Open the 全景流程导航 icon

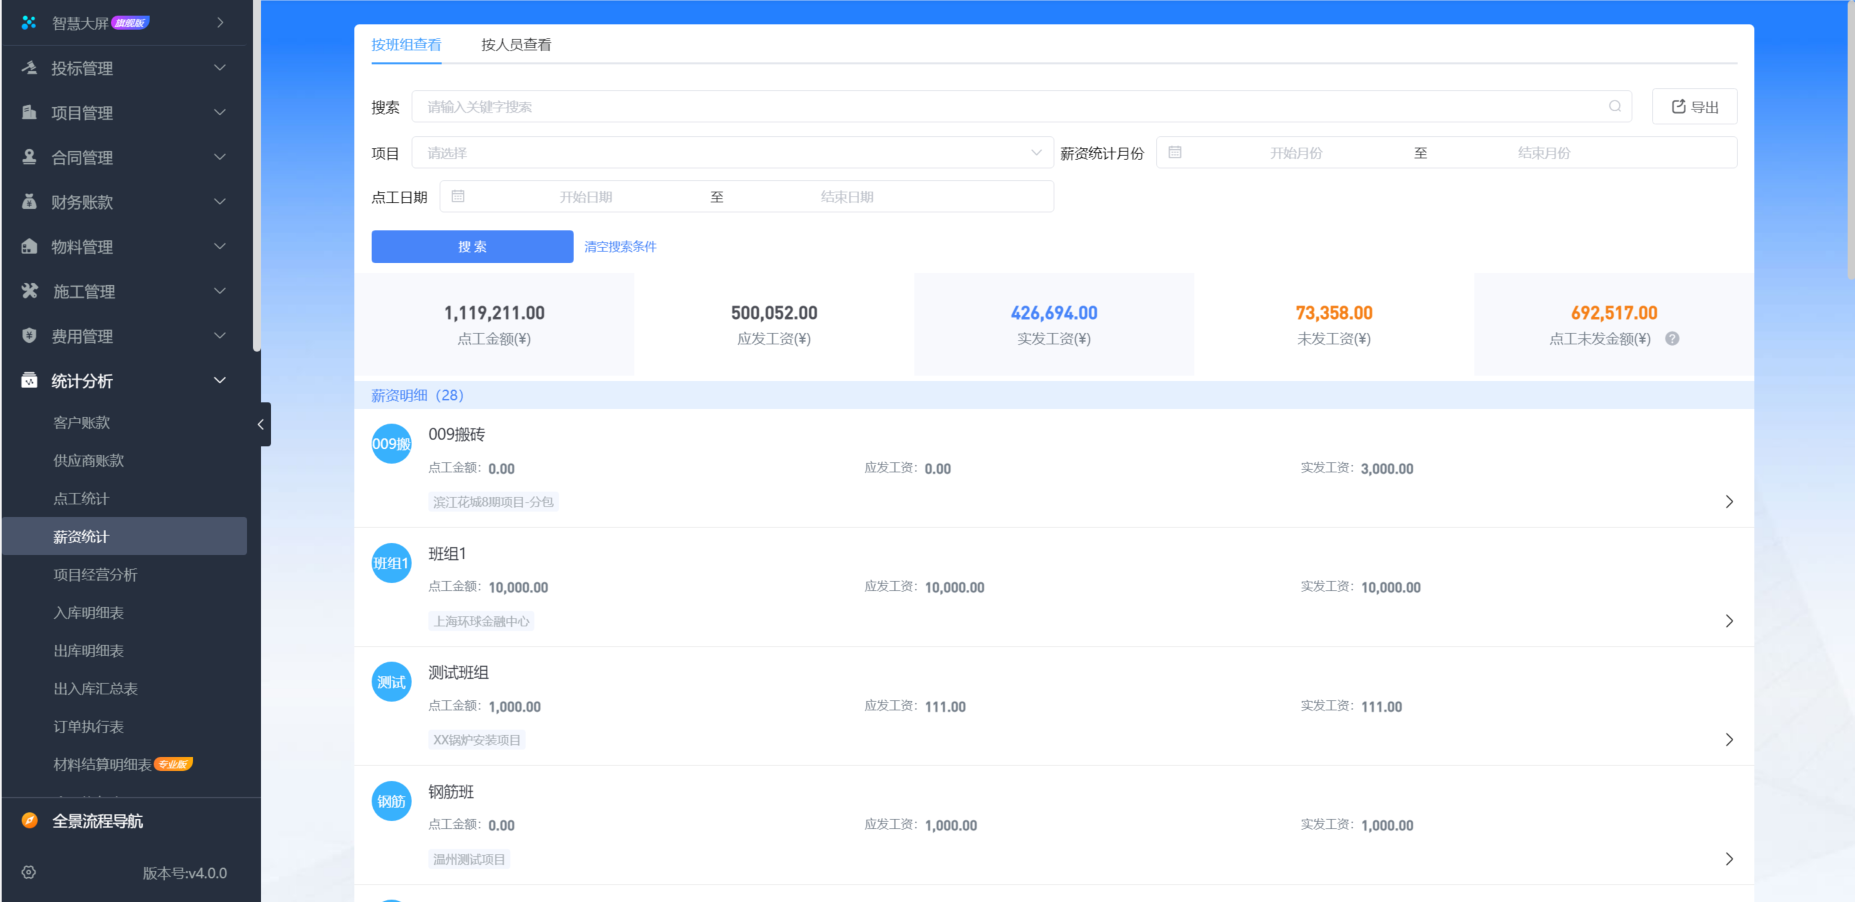pos(28,820)
